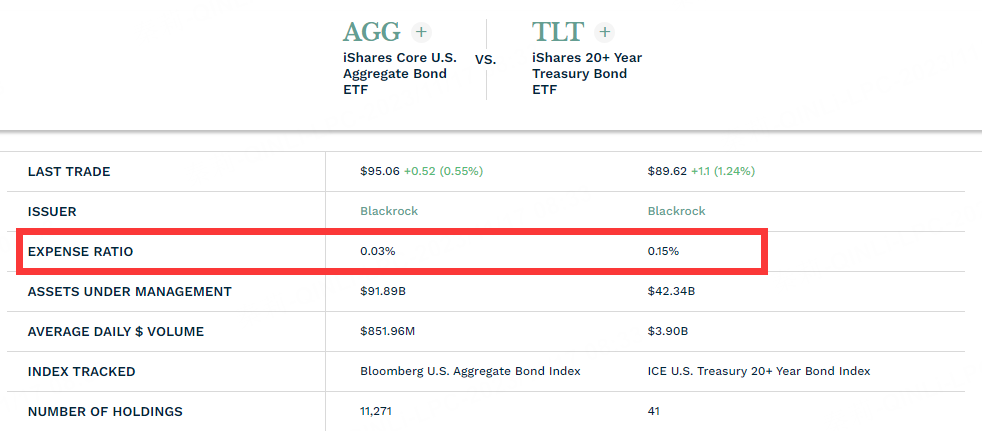982x431 pixels.
Task: Click the plus icon beside TLT
Action: (x=604, y=32)
